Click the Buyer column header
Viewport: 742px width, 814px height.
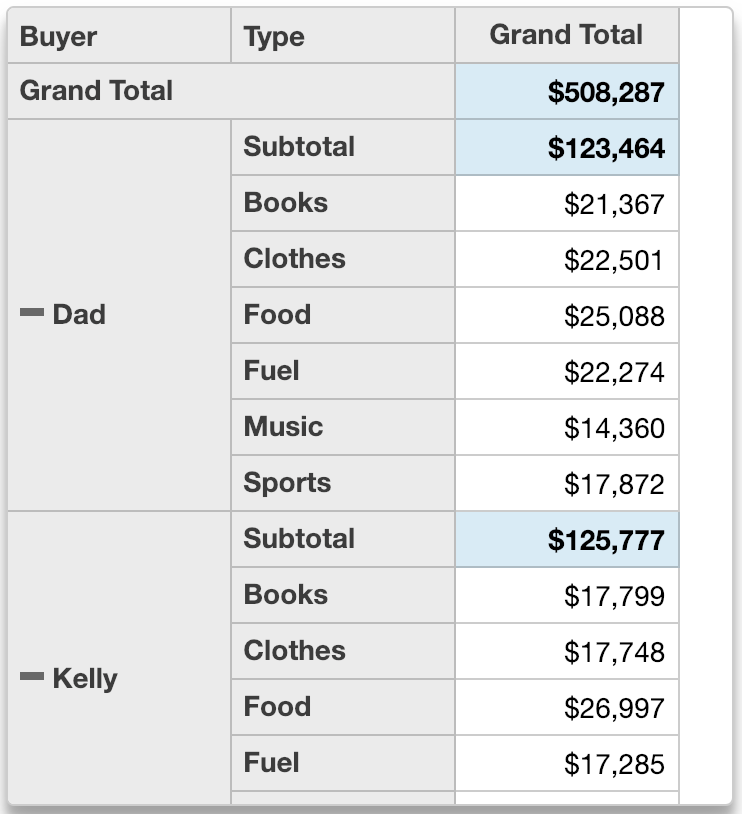click(x=58, y=37)
